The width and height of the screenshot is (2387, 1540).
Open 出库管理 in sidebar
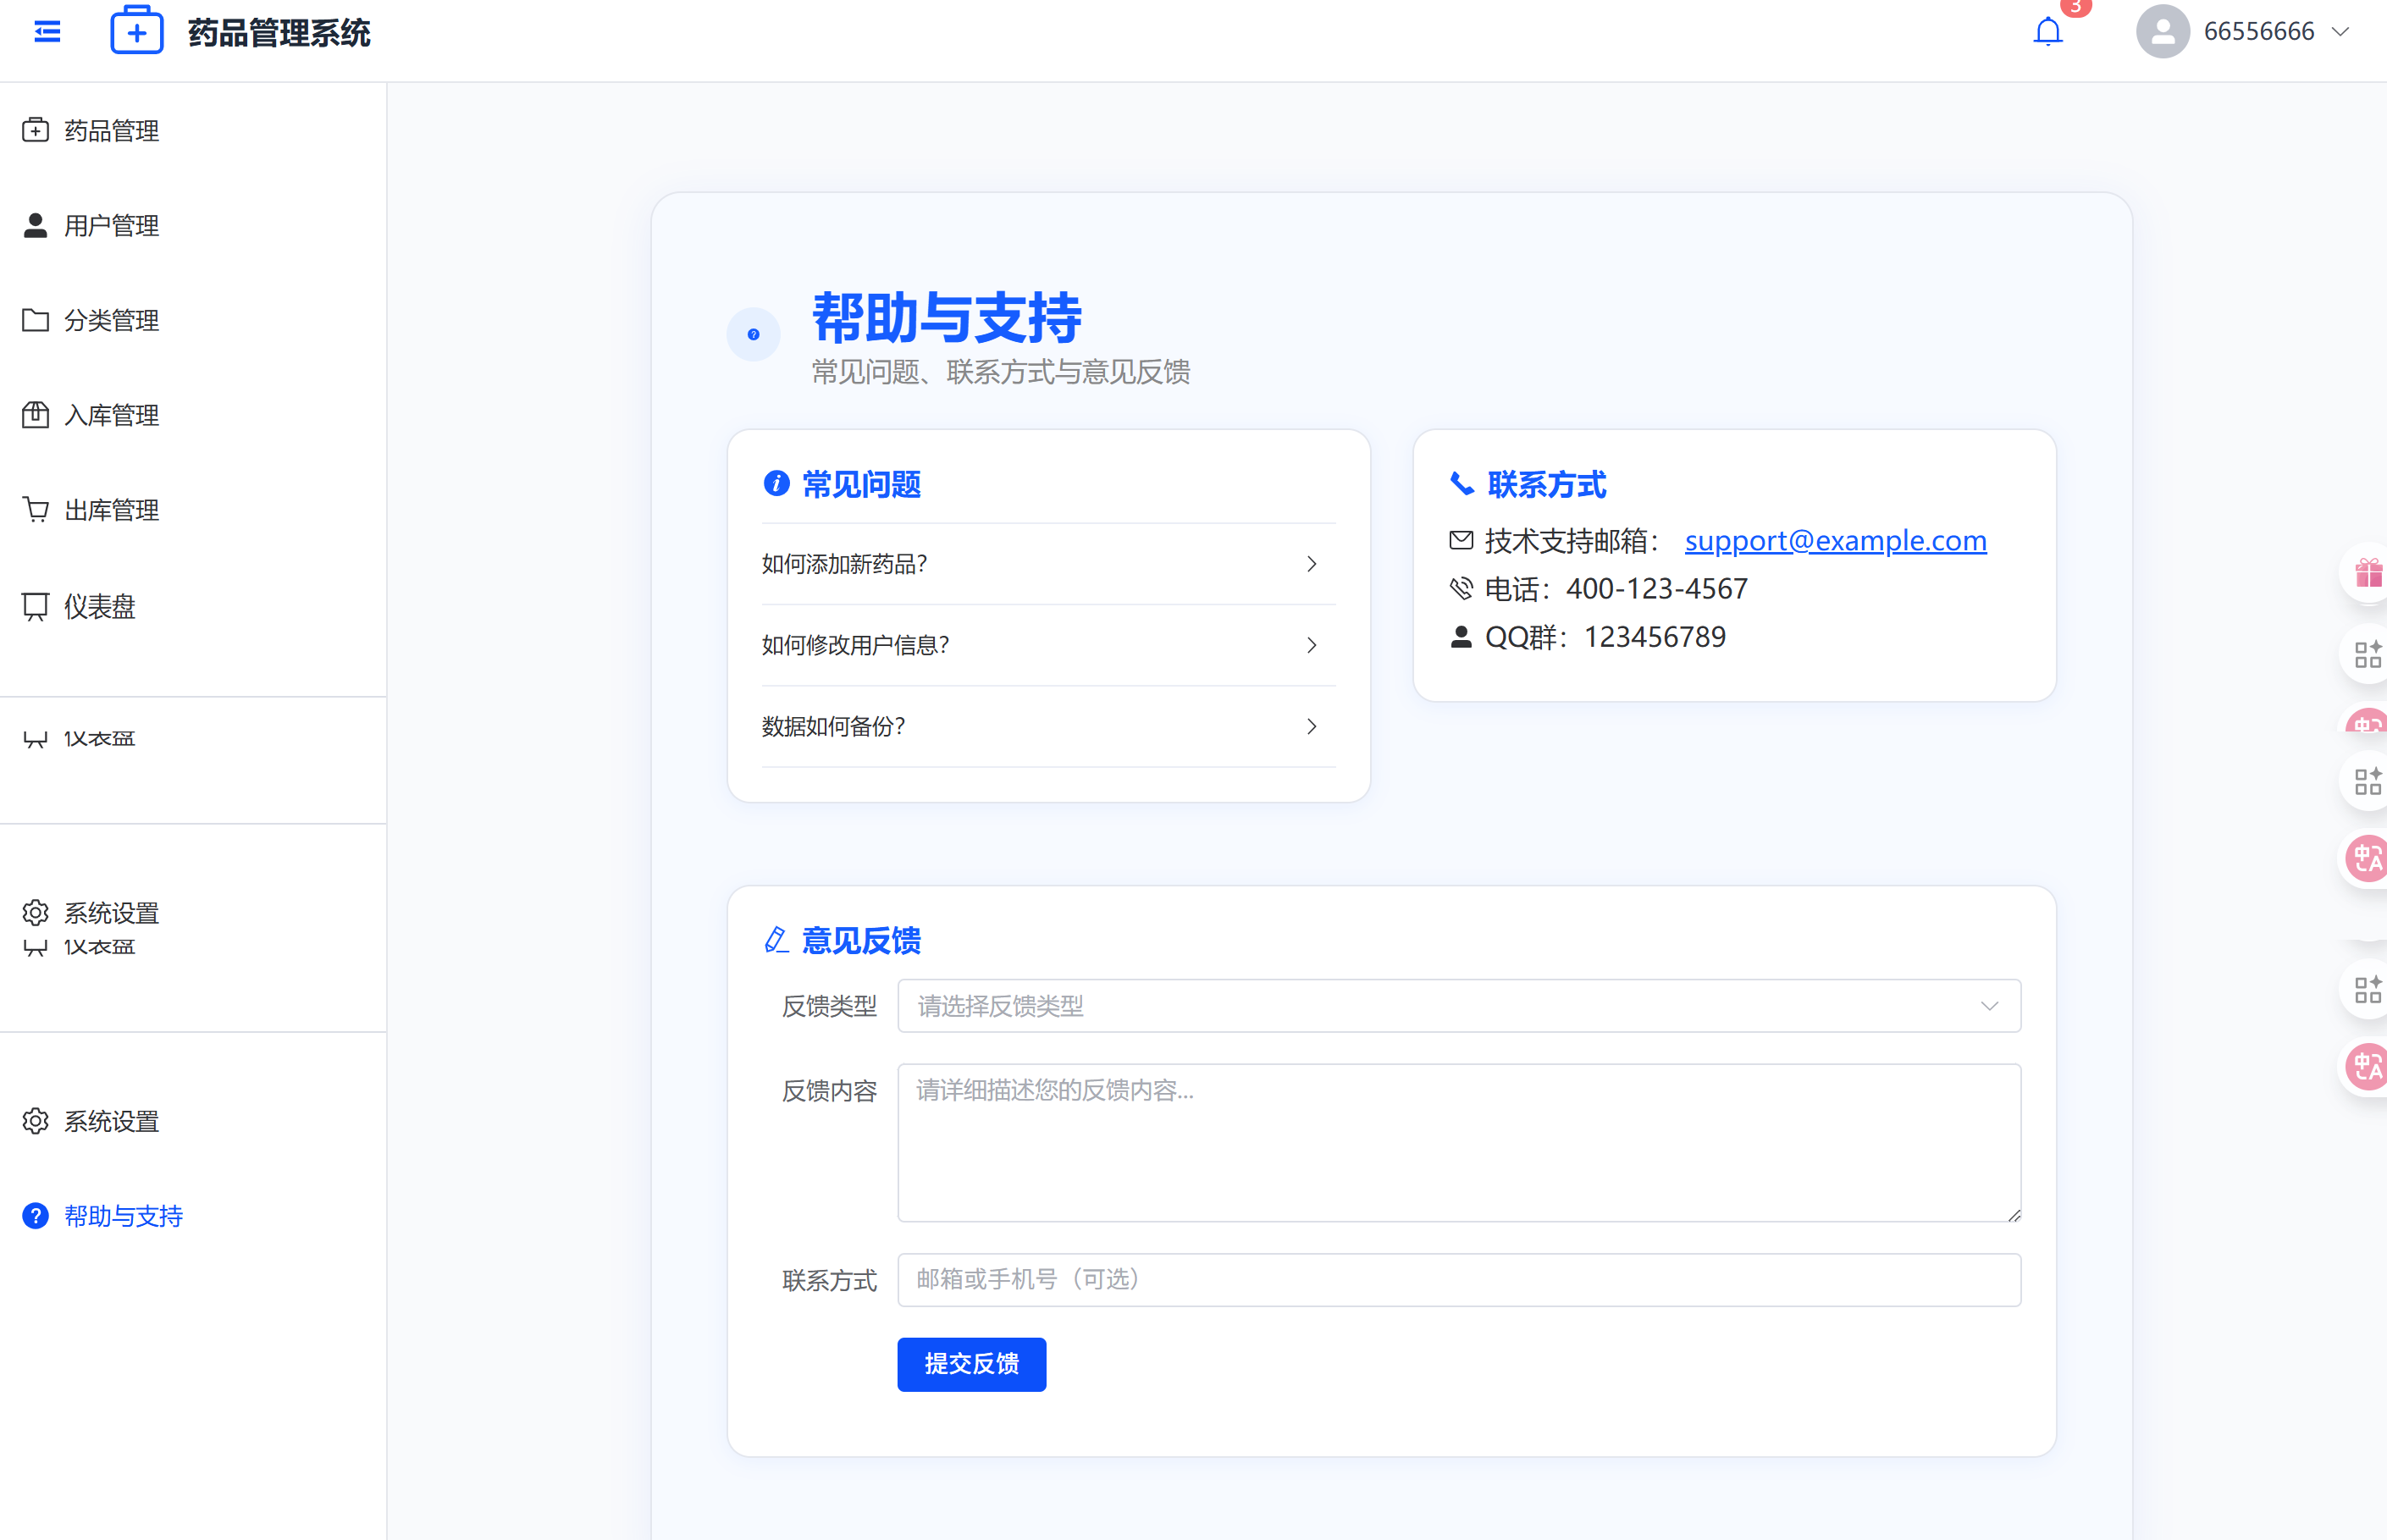pyautogui.click(x=111, y=510)
